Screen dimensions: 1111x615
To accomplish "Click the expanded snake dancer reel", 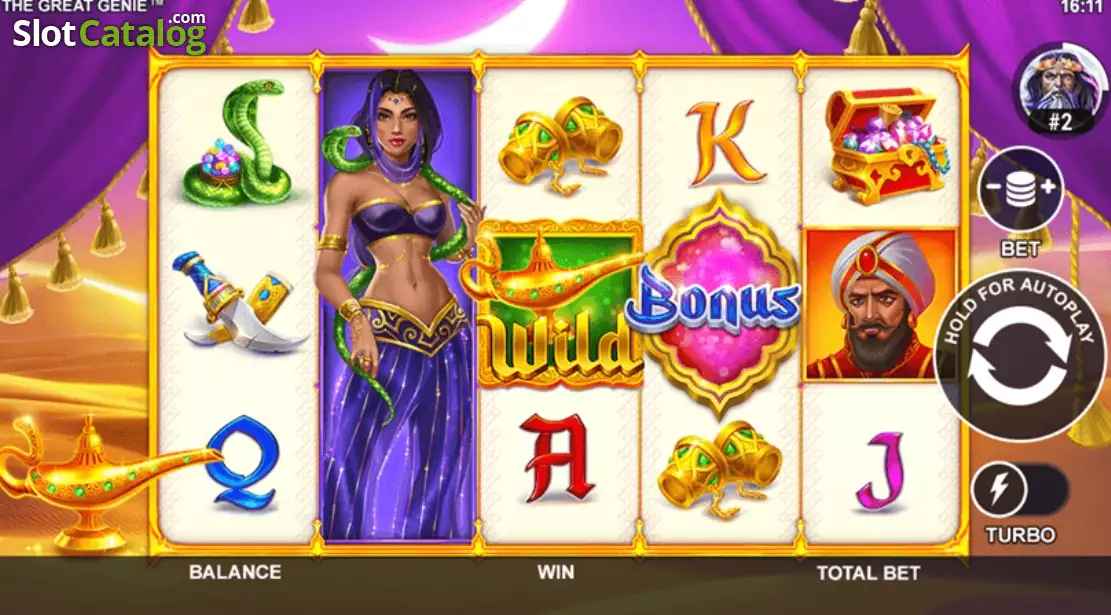I will [397, 305].
